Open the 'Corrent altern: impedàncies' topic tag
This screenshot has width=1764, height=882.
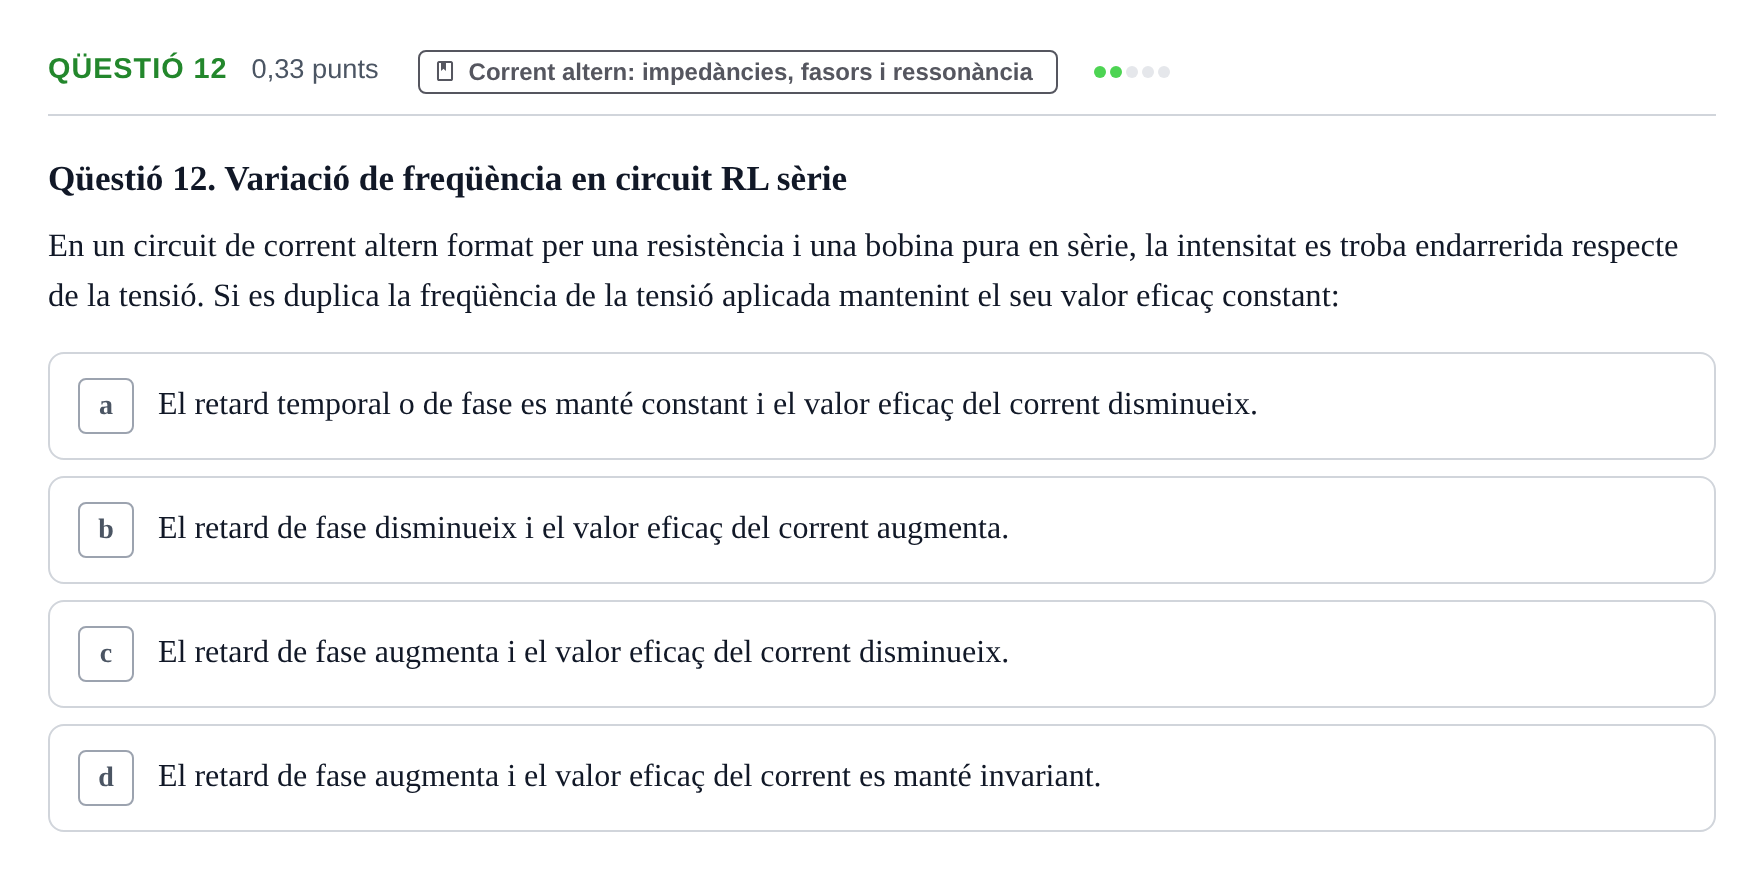coord(738,72)
